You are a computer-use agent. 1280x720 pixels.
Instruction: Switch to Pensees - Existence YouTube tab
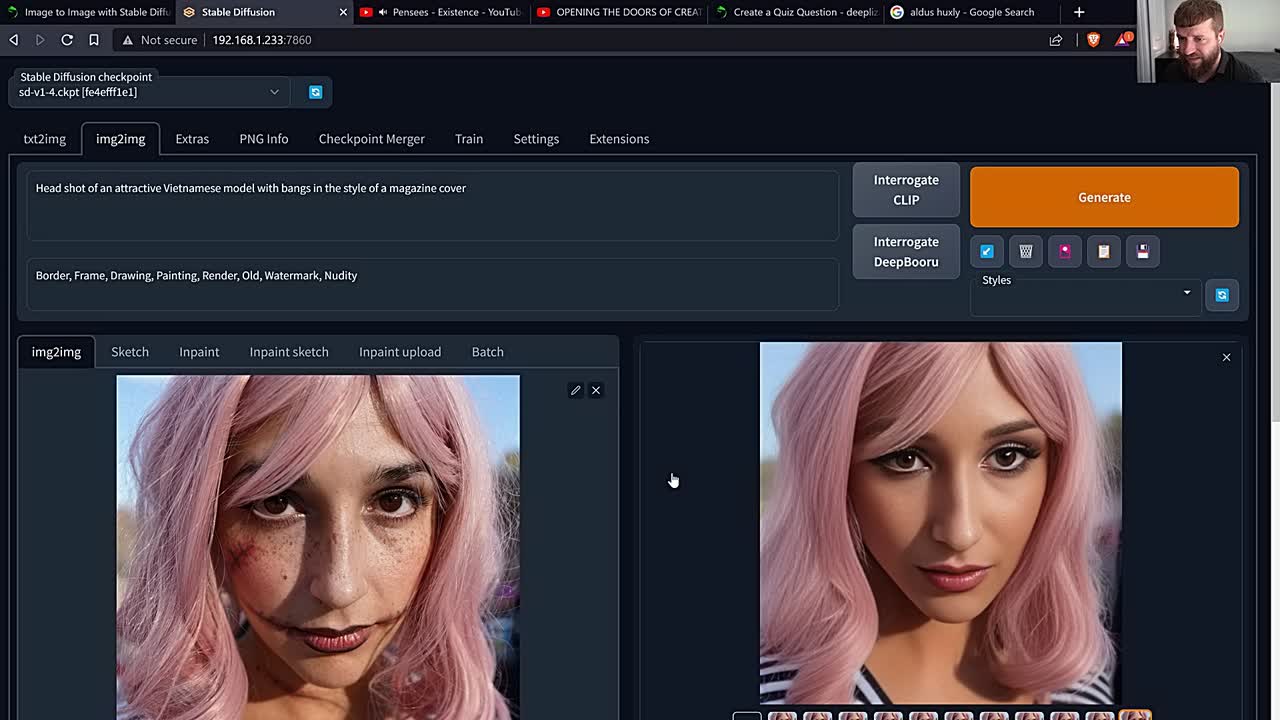click(x=440, y=12)
